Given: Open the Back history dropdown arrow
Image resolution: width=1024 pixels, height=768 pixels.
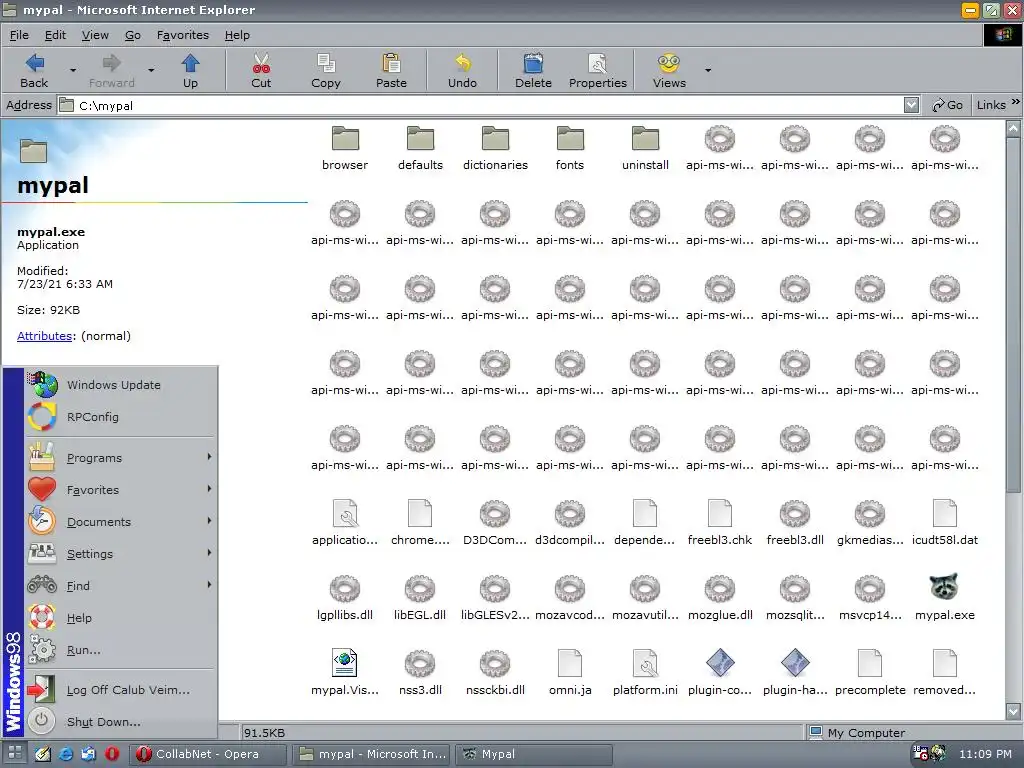Looking at the screenshot, I should [73, 70].
